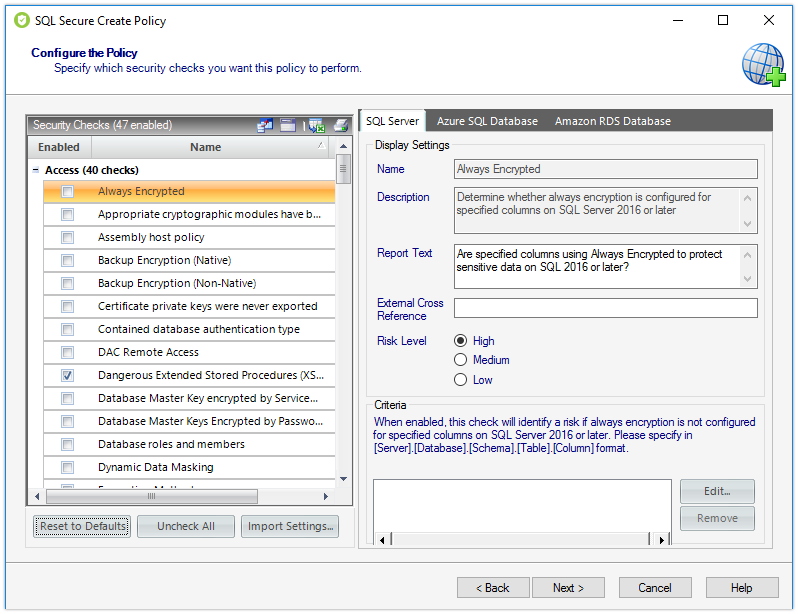Select the Dynamic Data Masking row name
Image resolution: width=798 pixels, height=614 pixels.
pos(156,467)
